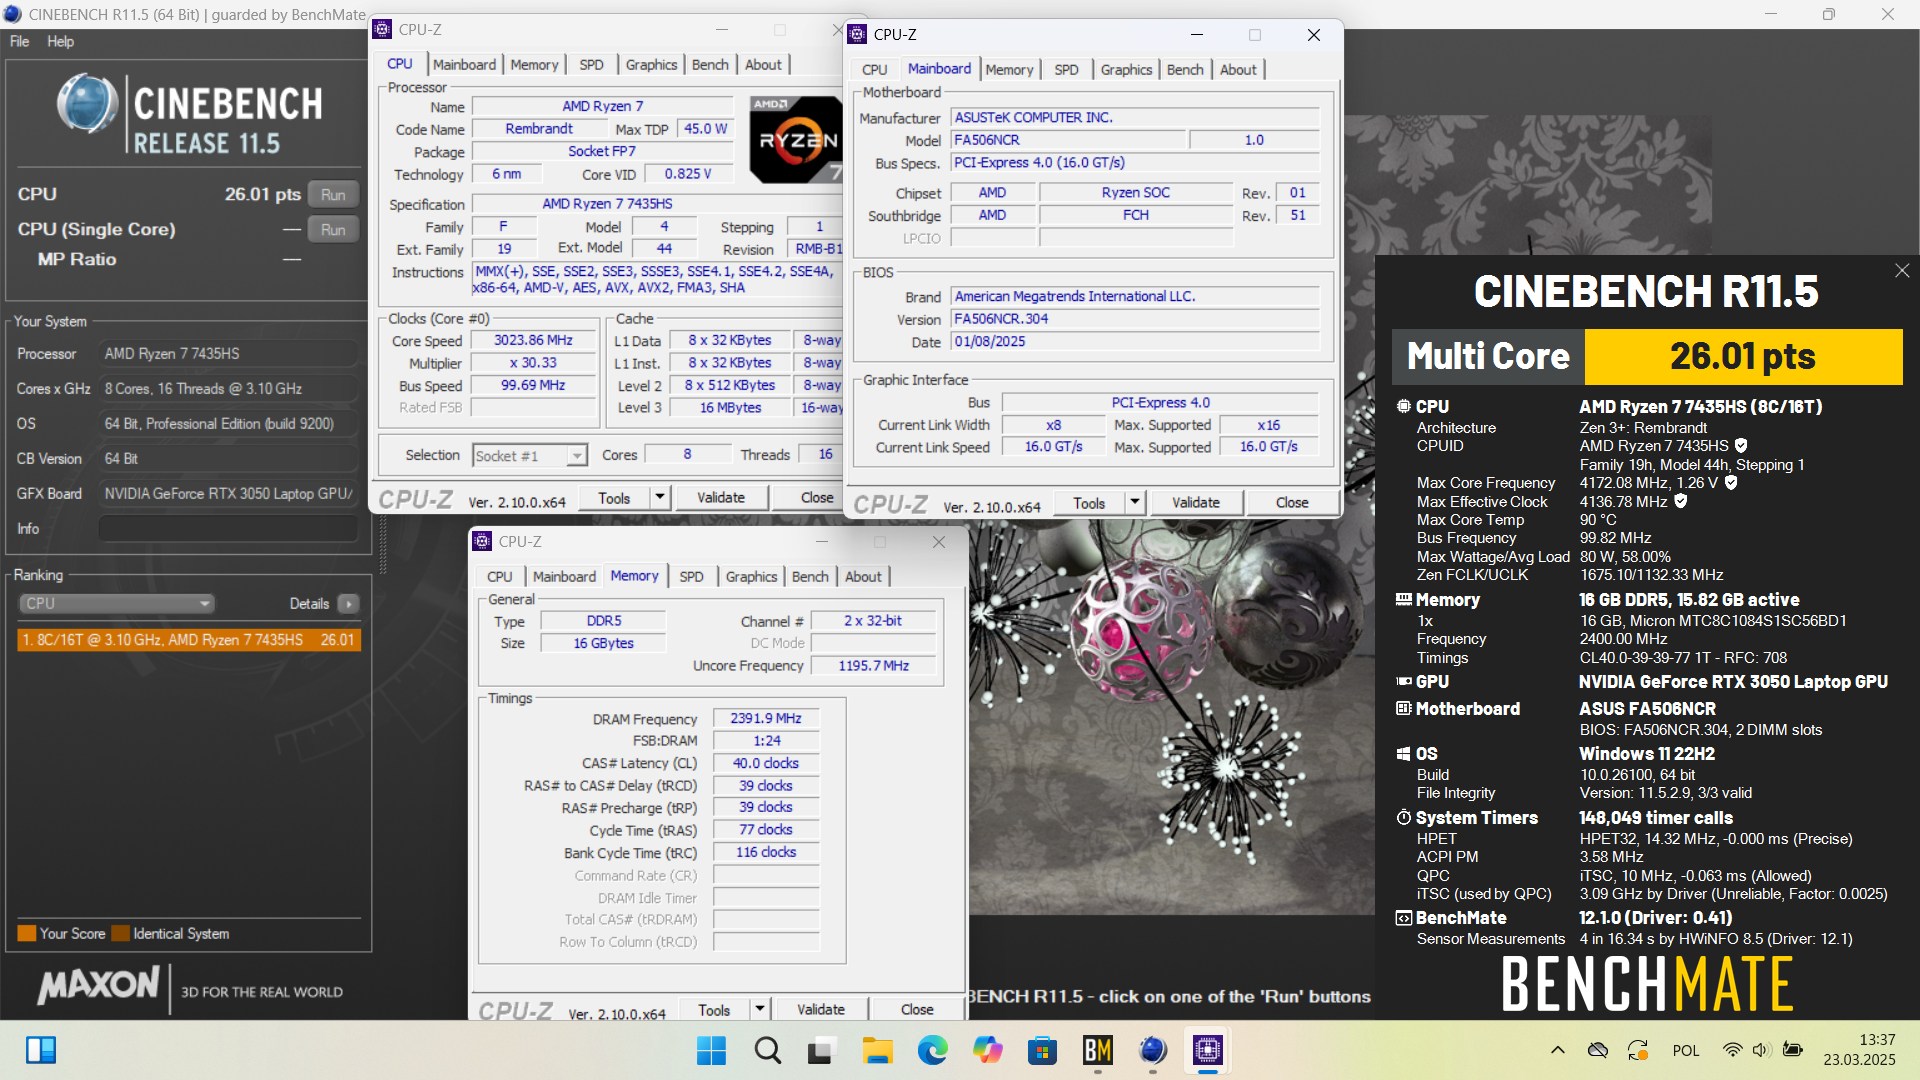
Task: Click the 26.01 pts Multi Core score
Action: coord(1743,357)
